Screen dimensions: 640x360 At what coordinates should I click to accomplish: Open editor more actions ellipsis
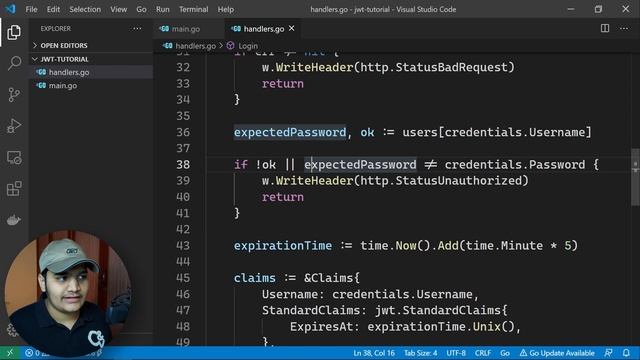(624, 28)
